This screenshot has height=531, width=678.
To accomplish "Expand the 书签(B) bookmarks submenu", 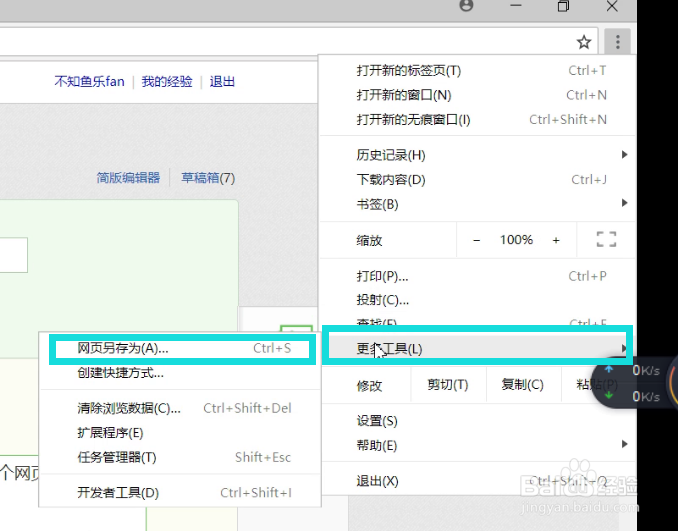I will tap(477, 204).
